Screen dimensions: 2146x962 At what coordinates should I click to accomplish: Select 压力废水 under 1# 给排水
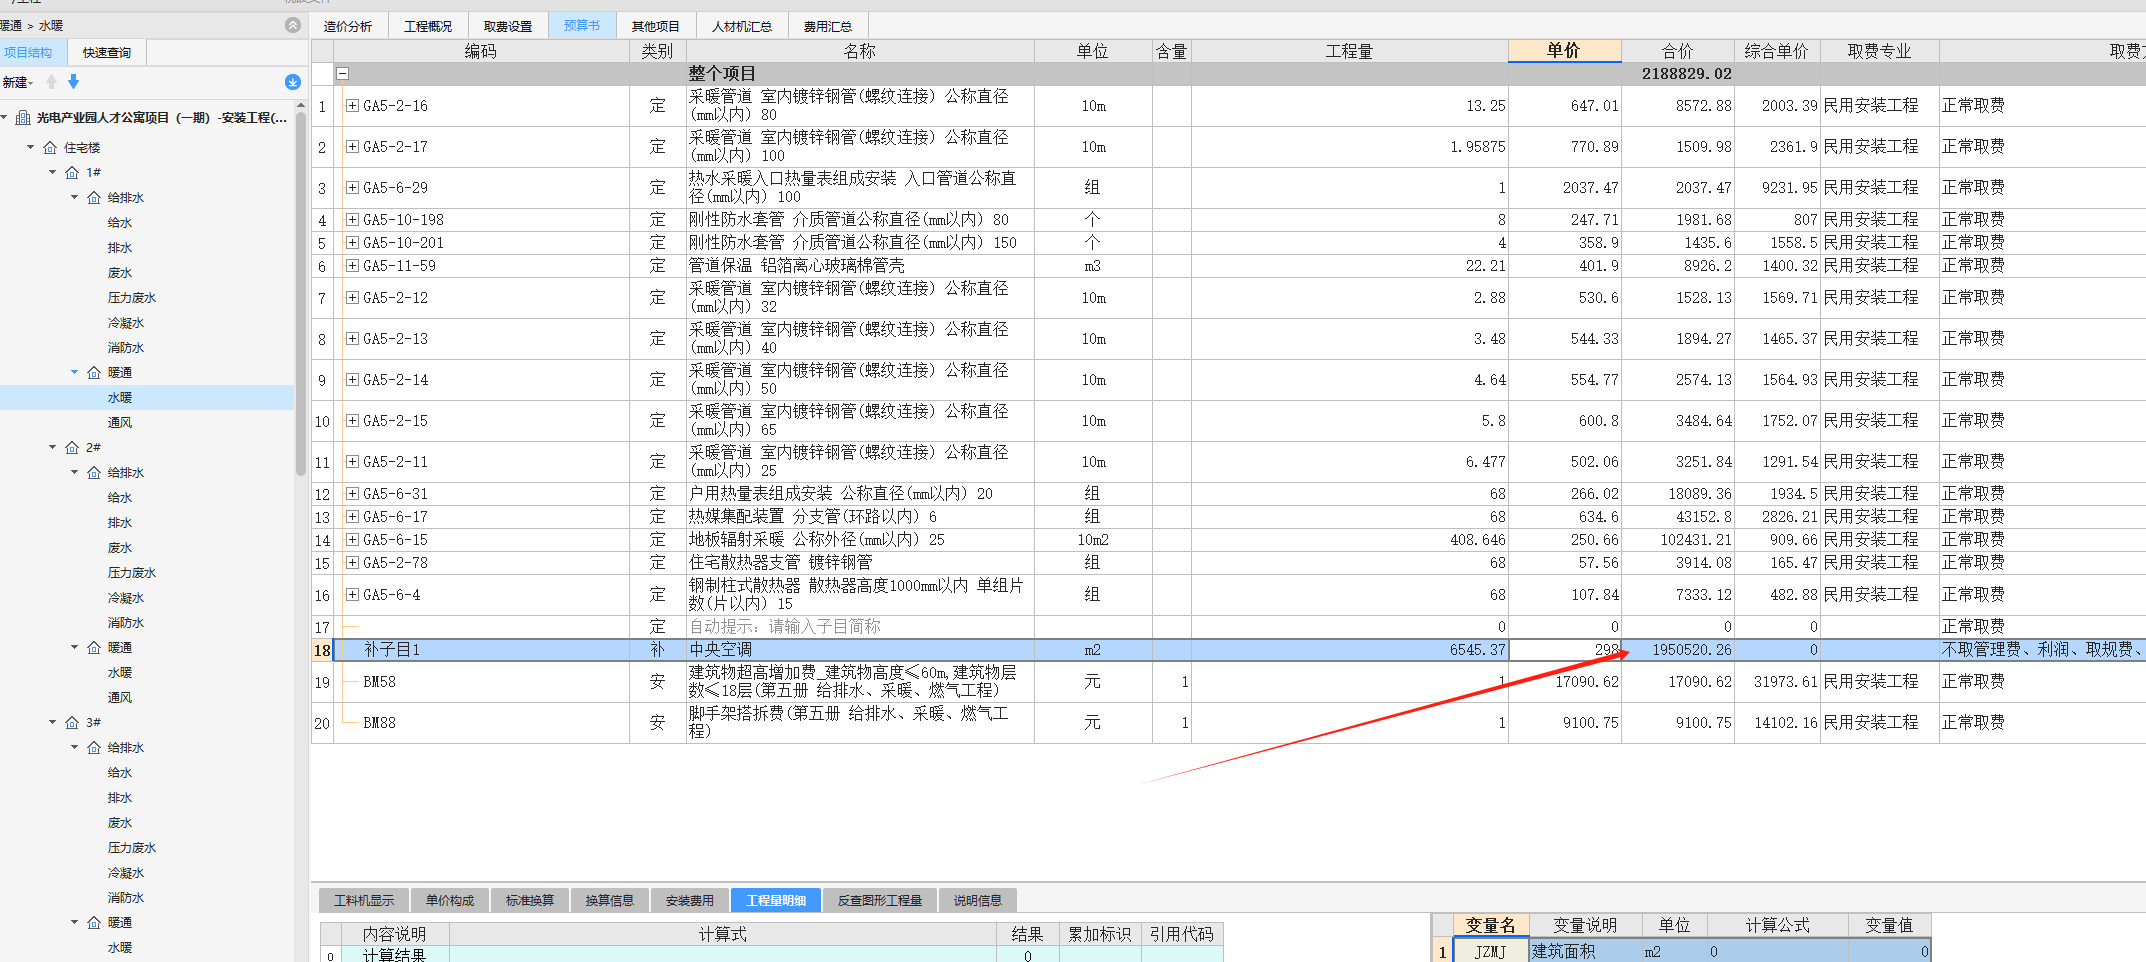pyautogui.click(x=132, y=298)
